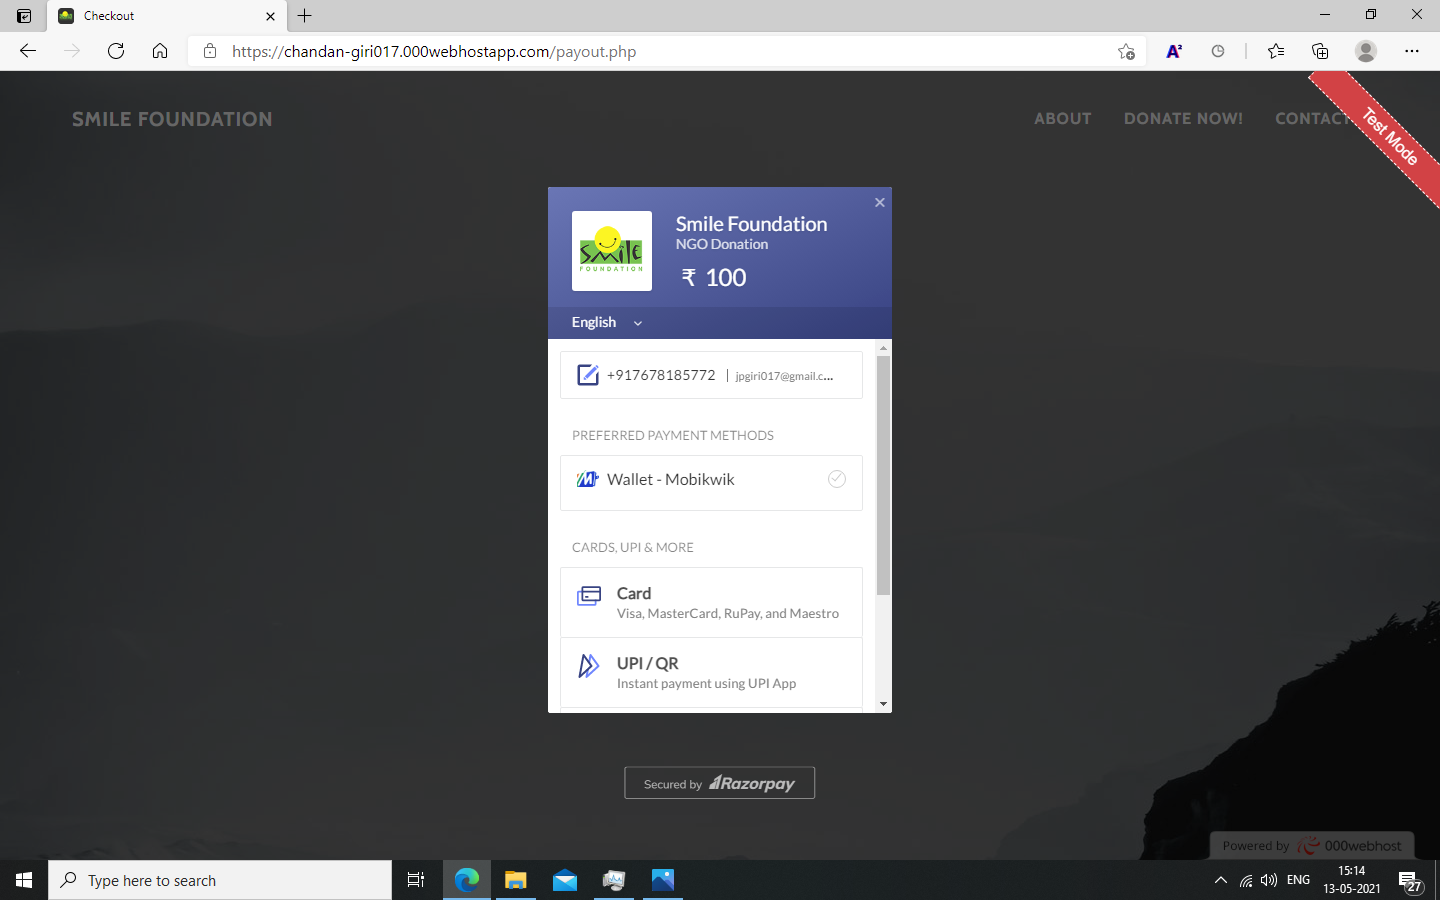Click the Smile Foundation logo
Image resolution: width=1440 pixels, height=900 pixels.
coord(611,251)
